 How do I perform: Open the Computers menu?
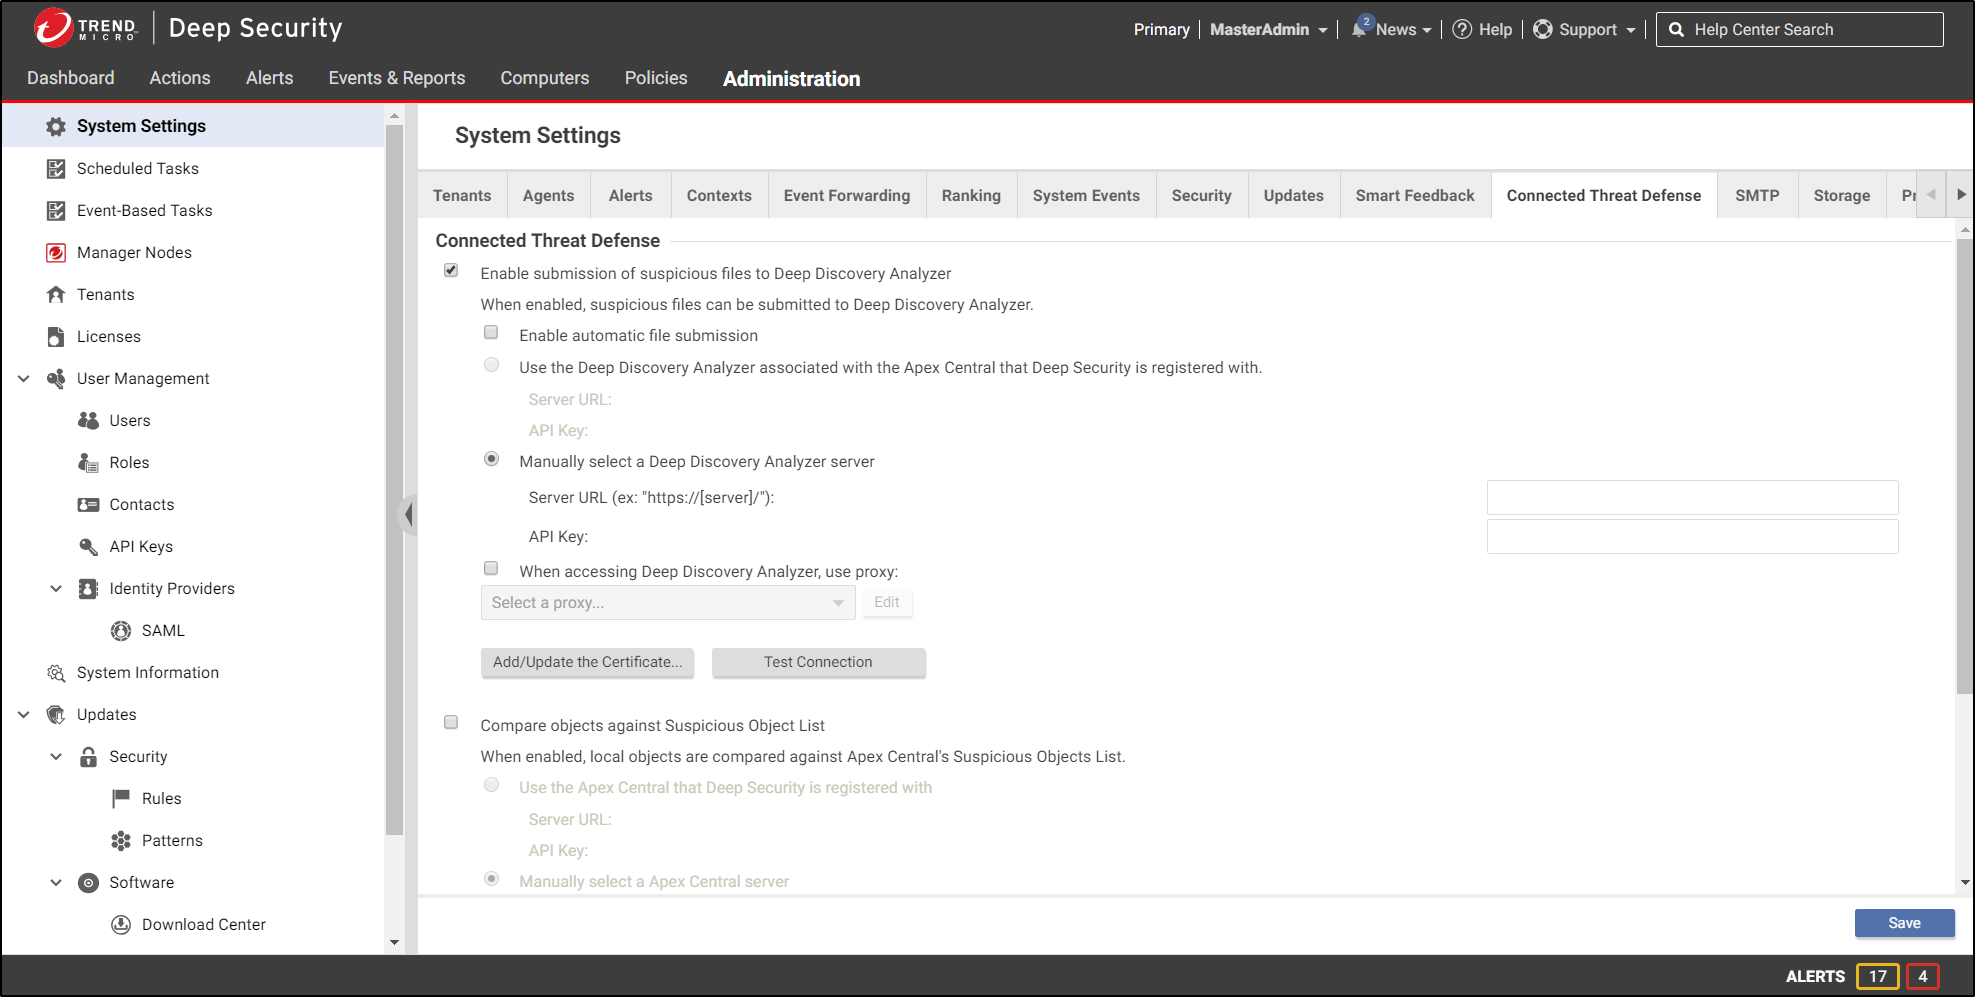pos(544,78)
